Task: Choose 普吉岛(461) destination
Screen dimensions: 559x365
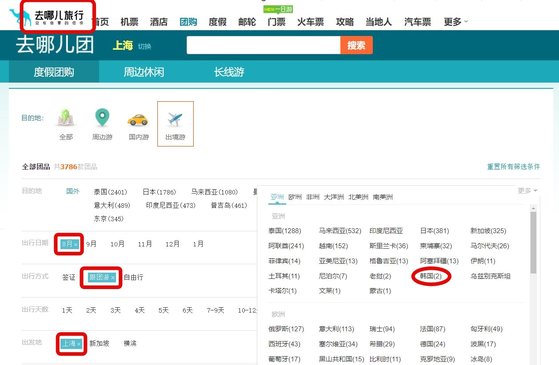Action: tap(229, 205)
